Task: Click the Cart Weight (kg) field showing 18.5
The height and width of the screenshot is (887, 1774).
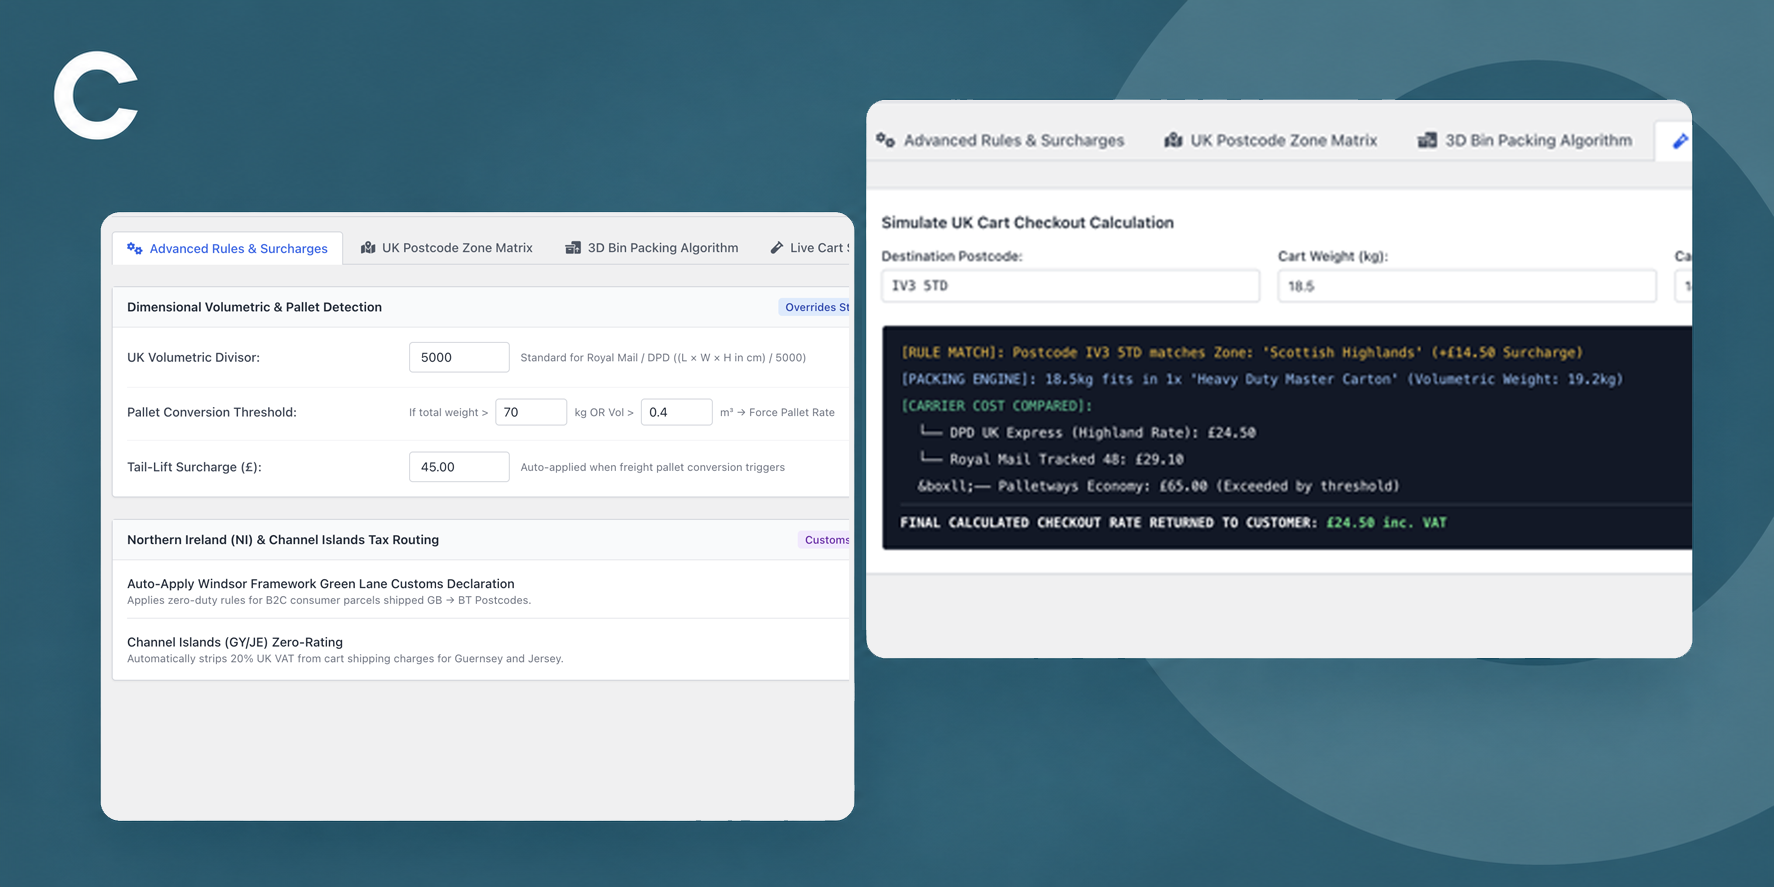Action: pyautogui.click(x=1467, y=286)
